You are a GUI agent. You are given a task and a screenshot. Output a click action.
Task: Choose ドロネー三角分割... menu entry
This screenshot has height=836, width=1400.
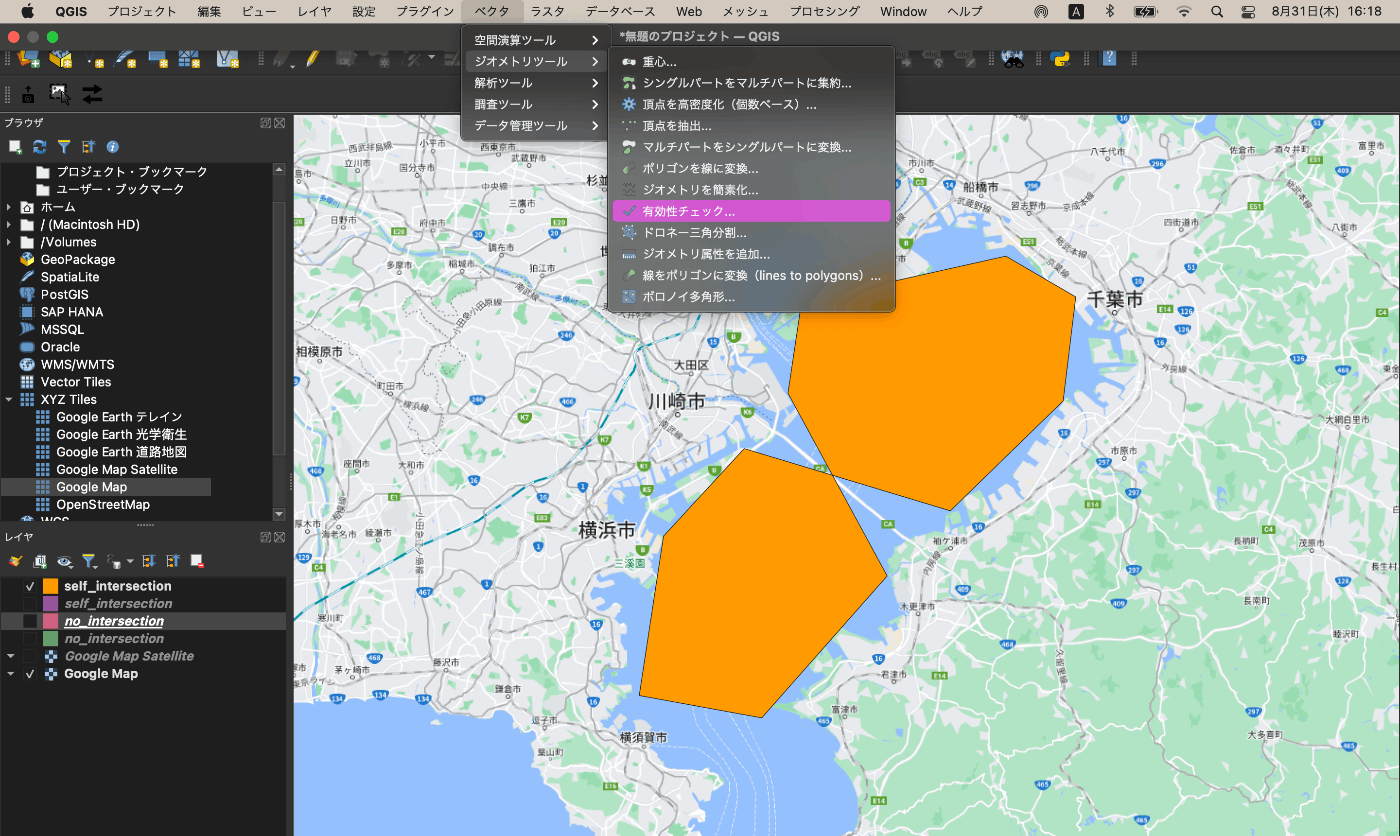click(x=751, y=233)
